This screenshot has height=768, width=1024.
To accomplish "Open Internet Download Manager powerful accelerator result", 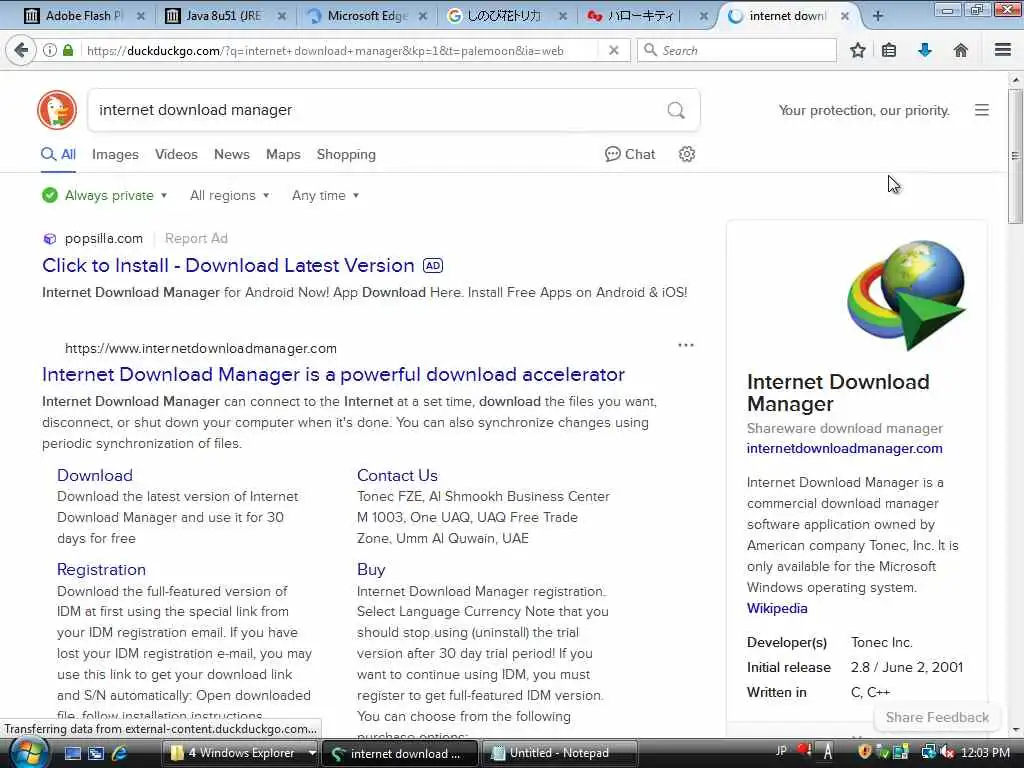I will pos(333,374).
